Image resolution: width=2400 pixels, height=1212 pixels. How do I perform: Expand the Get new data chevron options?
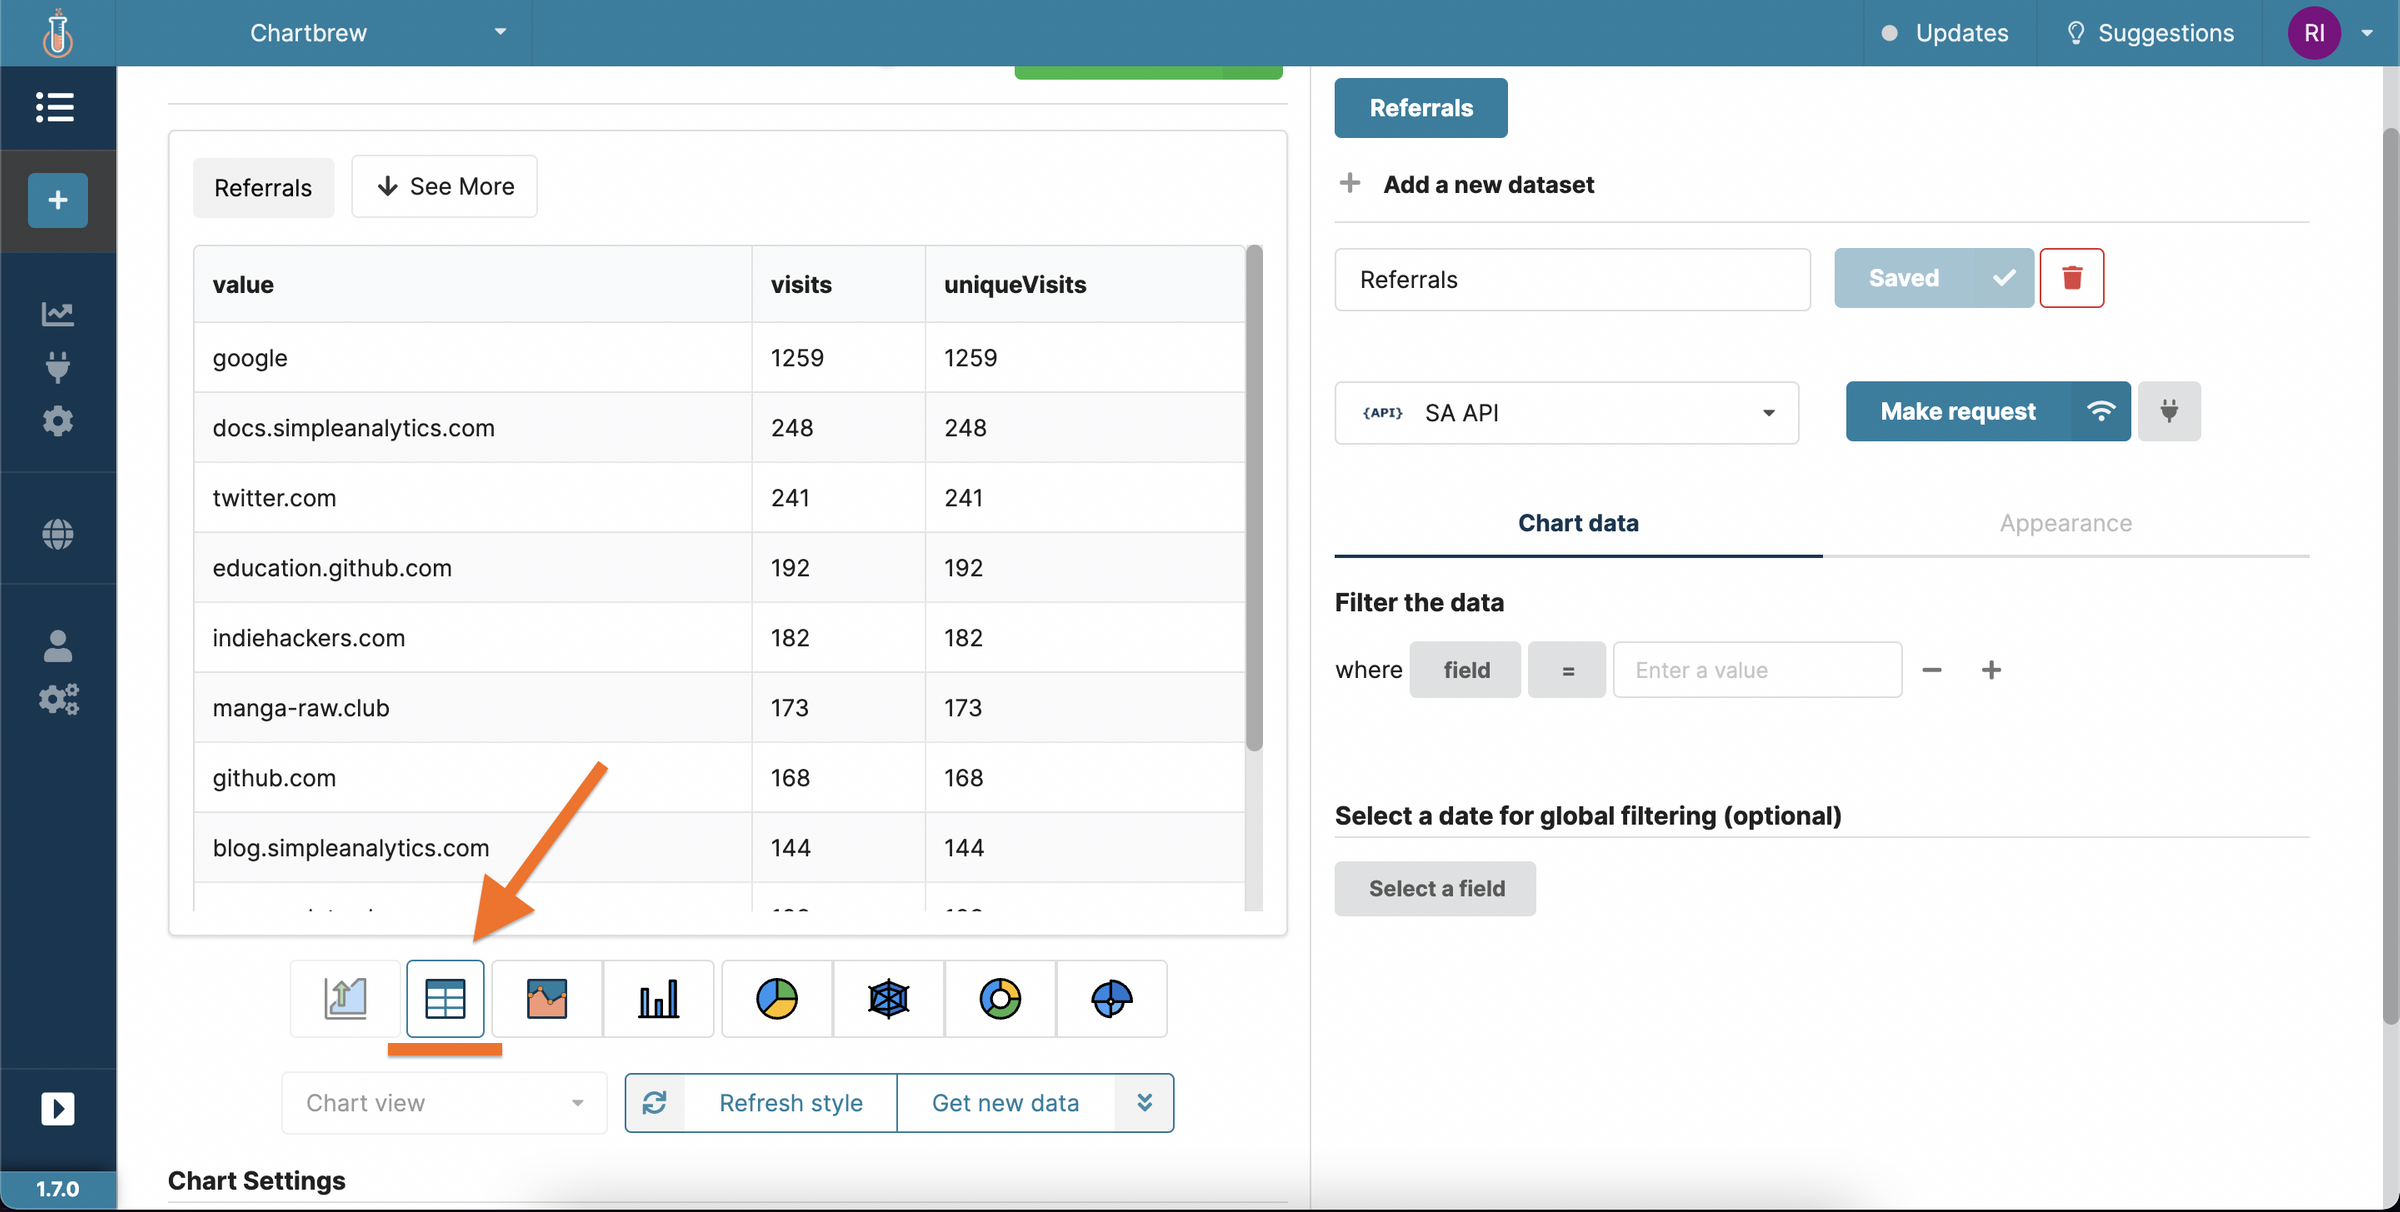click(x=1143, y=1102)
